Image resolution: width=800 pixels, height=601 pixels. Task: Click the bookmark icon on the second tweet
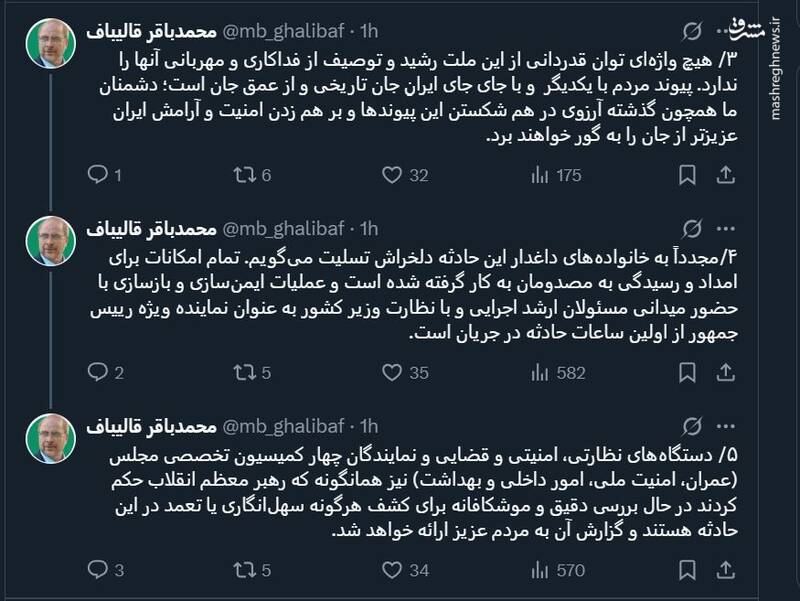click(685, 373)
